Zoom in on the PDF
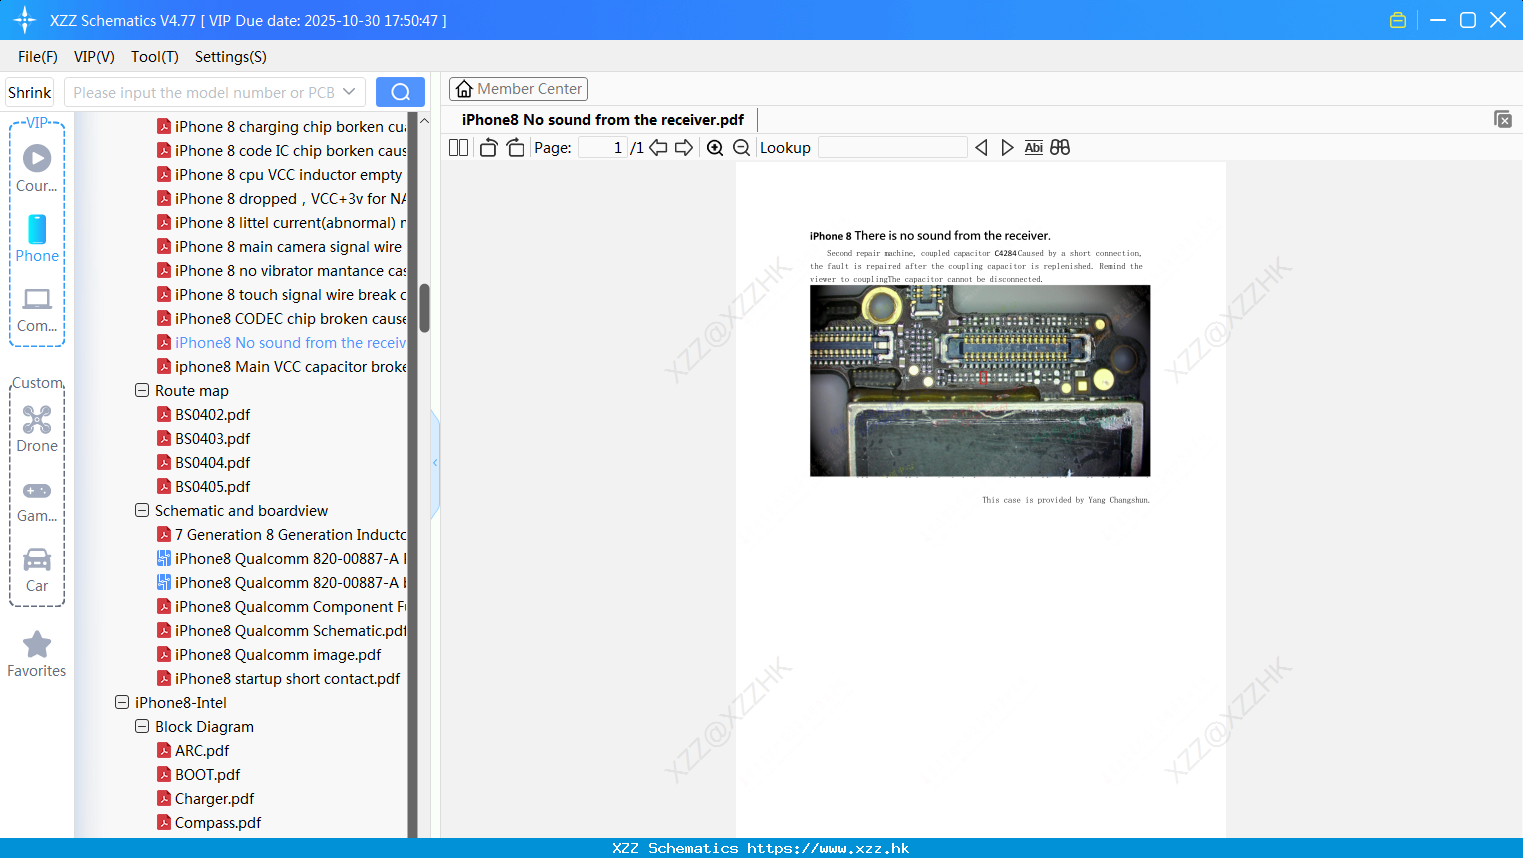 coord(715,147)
